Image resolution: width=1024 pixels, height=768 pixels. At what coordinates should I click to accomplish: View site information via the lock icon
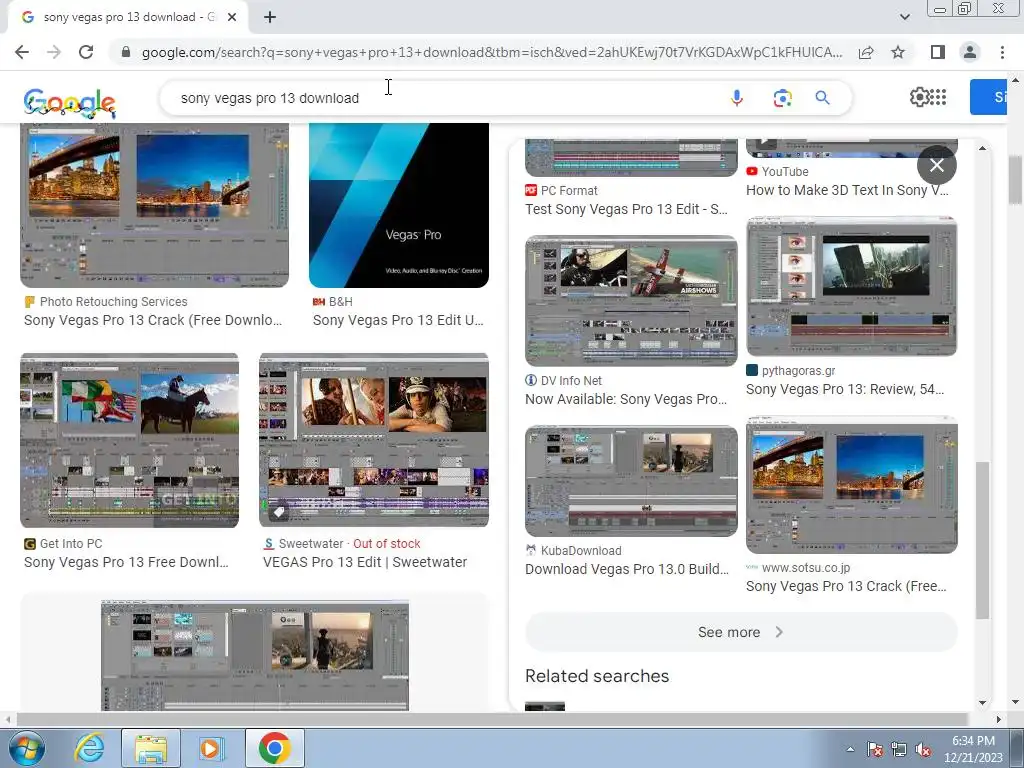(x=126, y=52)
